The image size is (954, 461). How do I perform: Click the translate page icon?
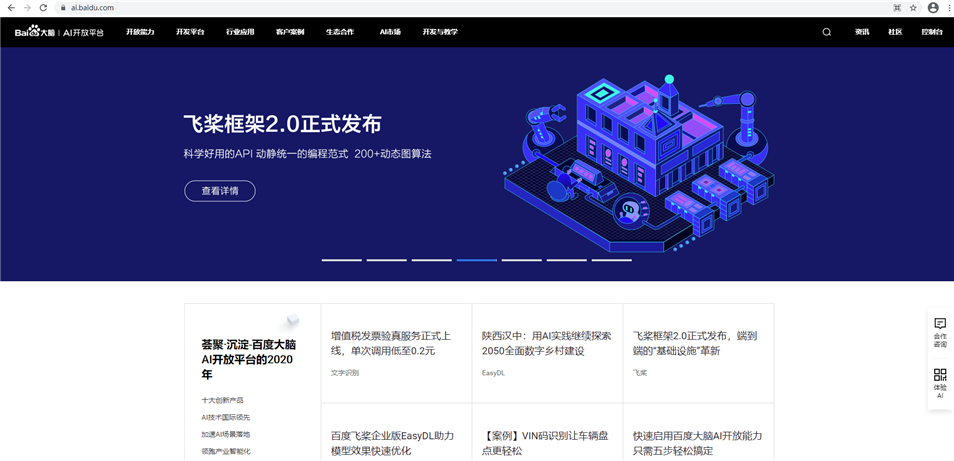pyautogui.click(x=897, y=8)
